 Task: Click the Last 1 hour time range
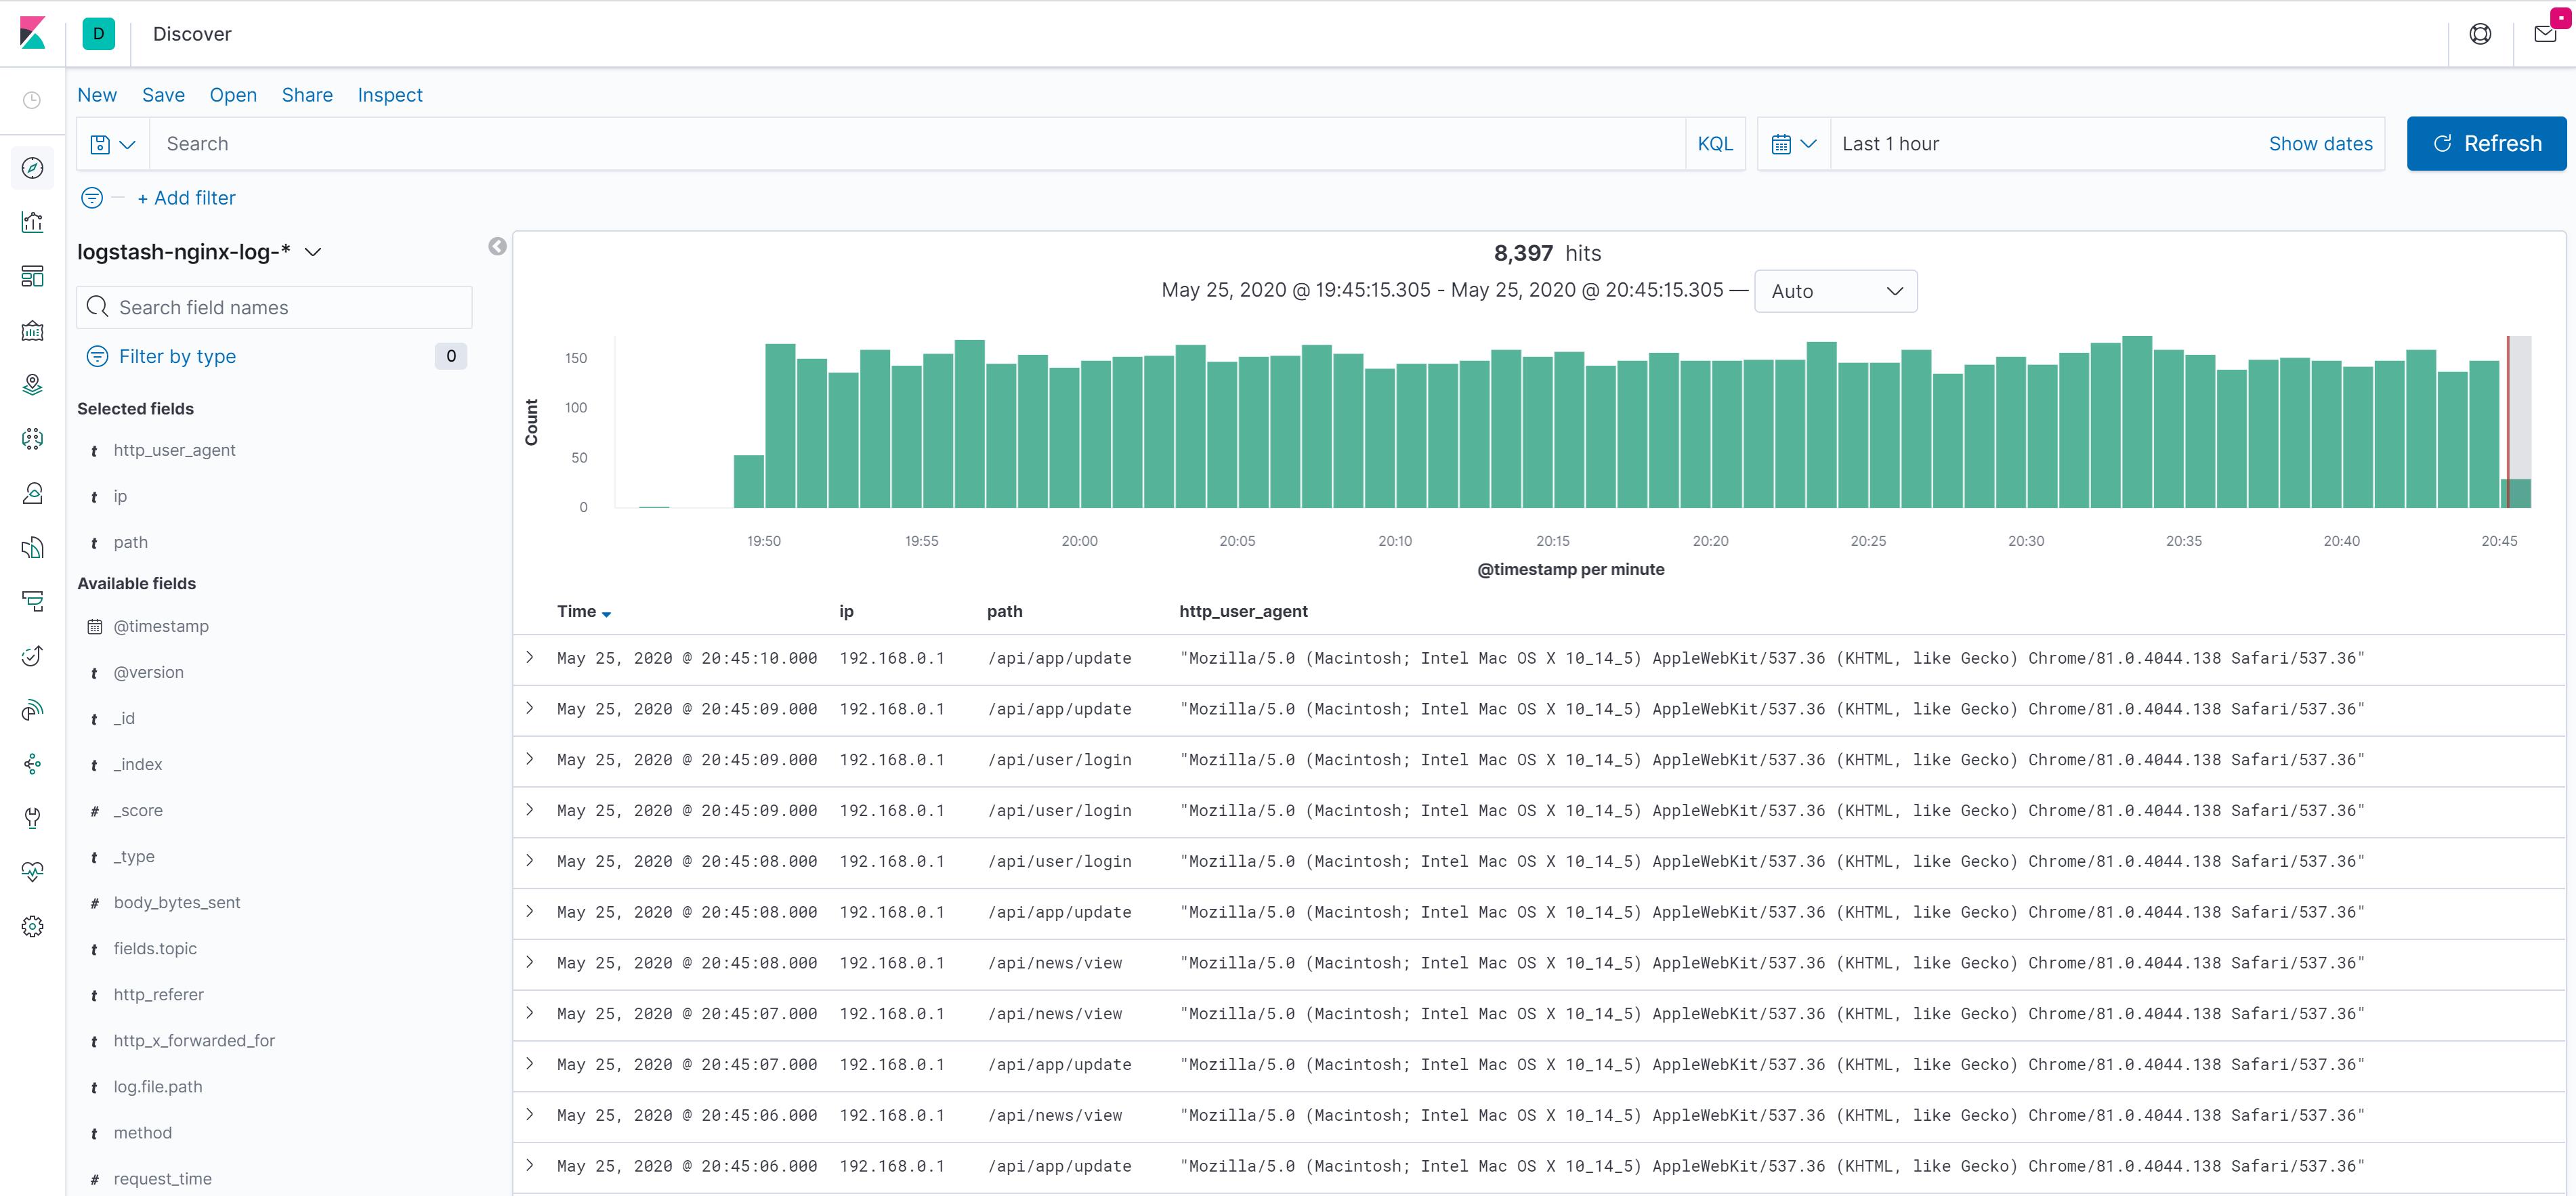(1890, 144)
